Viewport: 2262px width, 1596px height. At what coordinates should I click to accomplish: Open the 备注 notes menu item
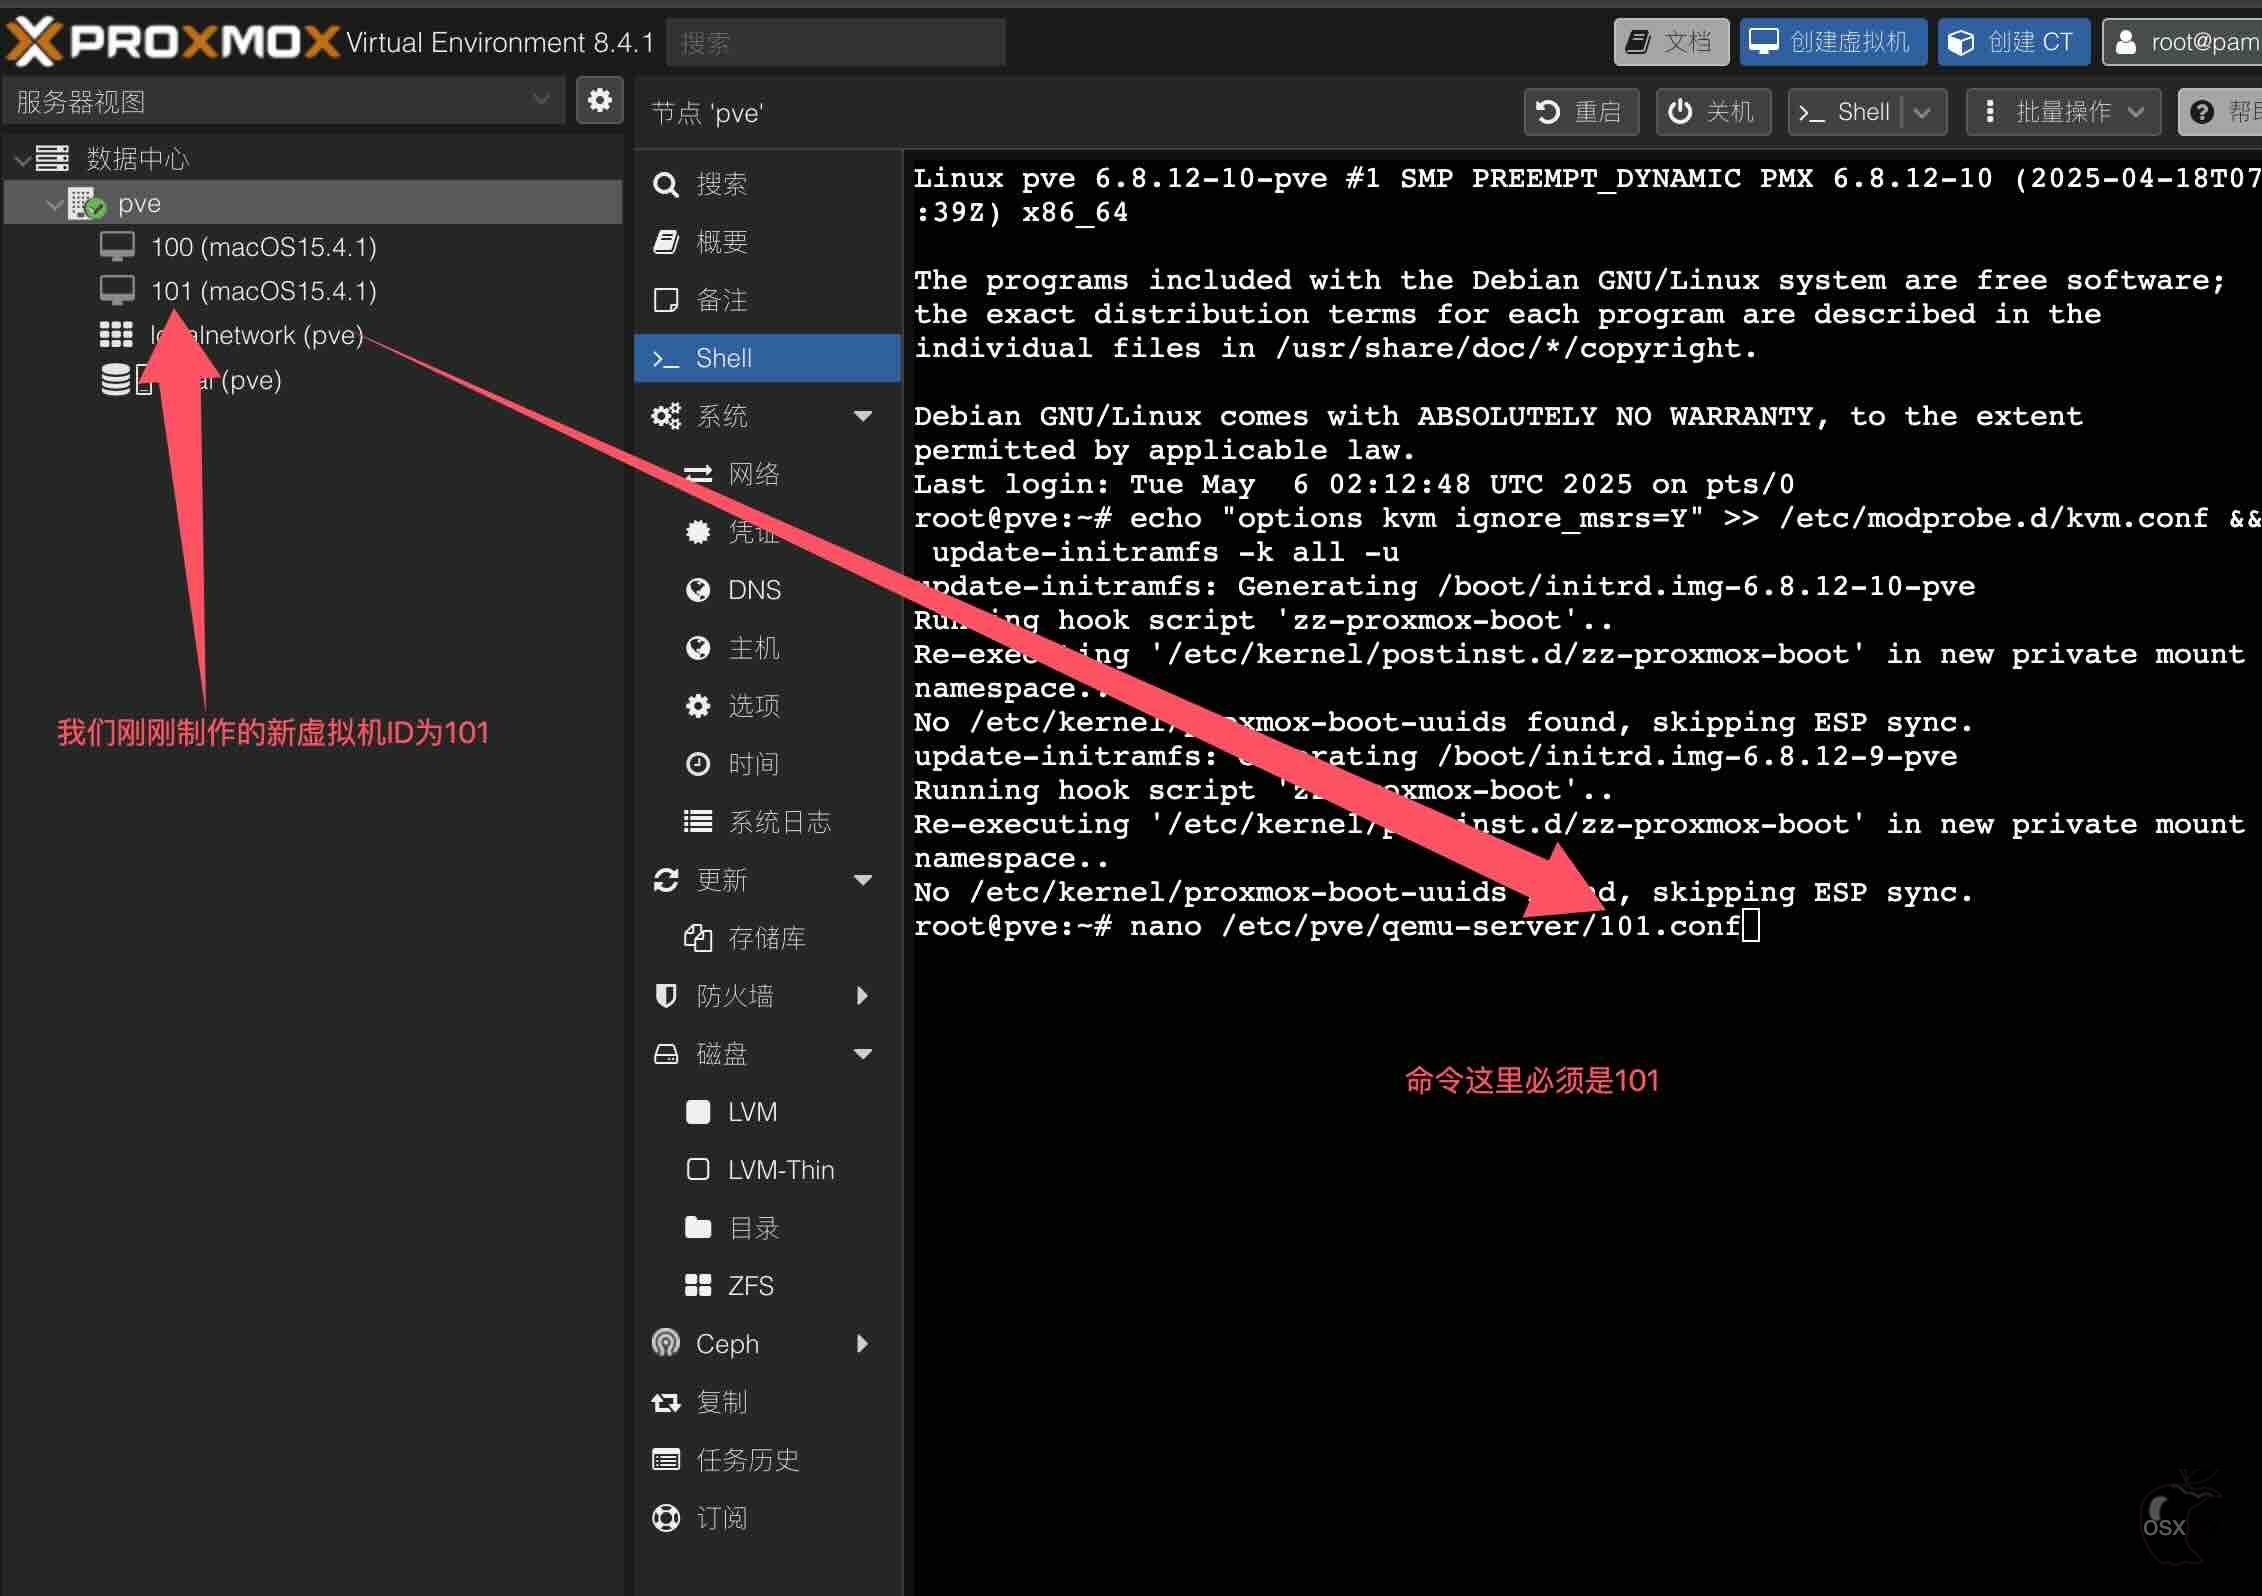[767, 300]
